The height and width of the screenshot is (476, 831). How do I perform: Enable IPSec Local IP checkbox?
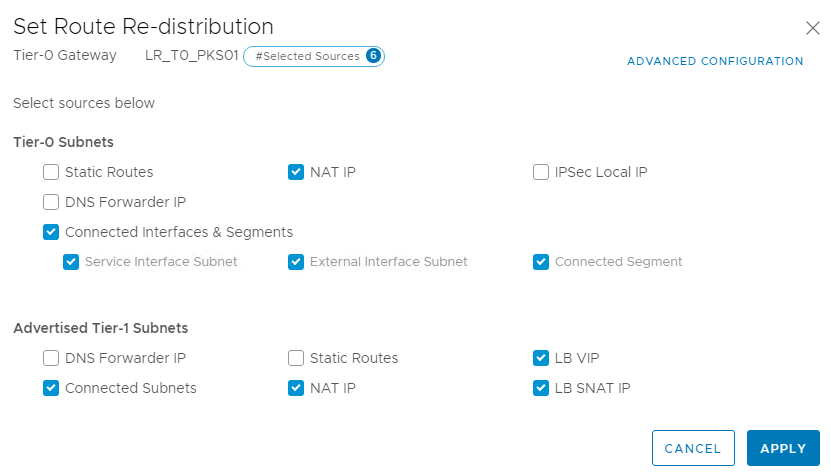(x=541, y=172)
